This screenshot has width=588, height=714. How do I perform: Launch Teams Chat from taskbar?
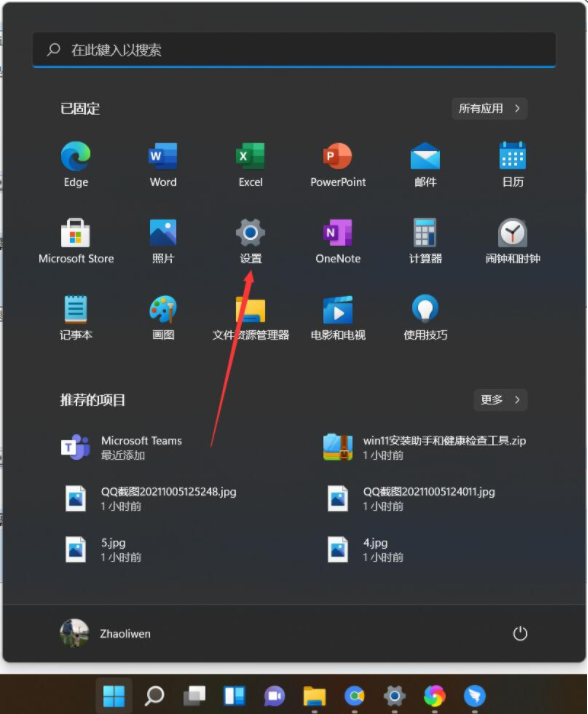[274, 696]
